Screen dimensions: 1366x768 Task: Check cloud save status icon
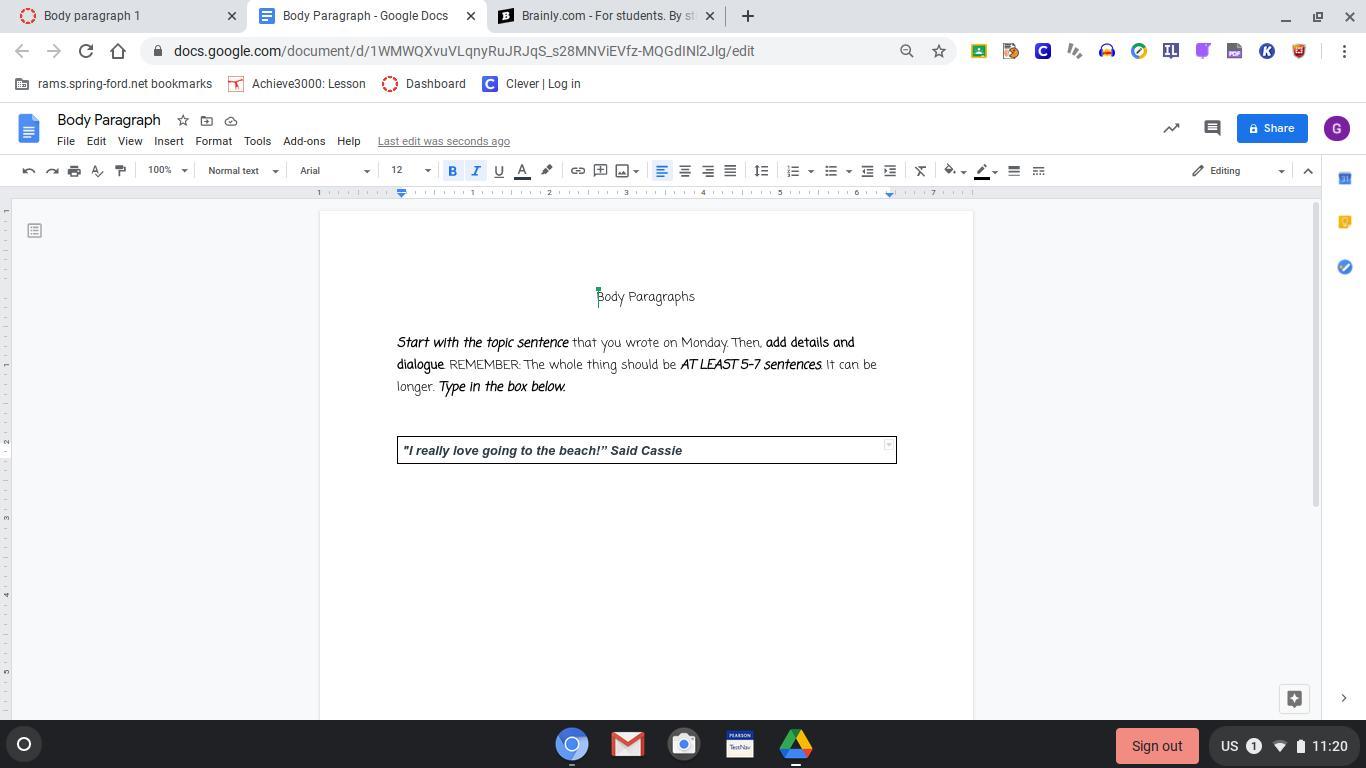(x=231, y=121)
